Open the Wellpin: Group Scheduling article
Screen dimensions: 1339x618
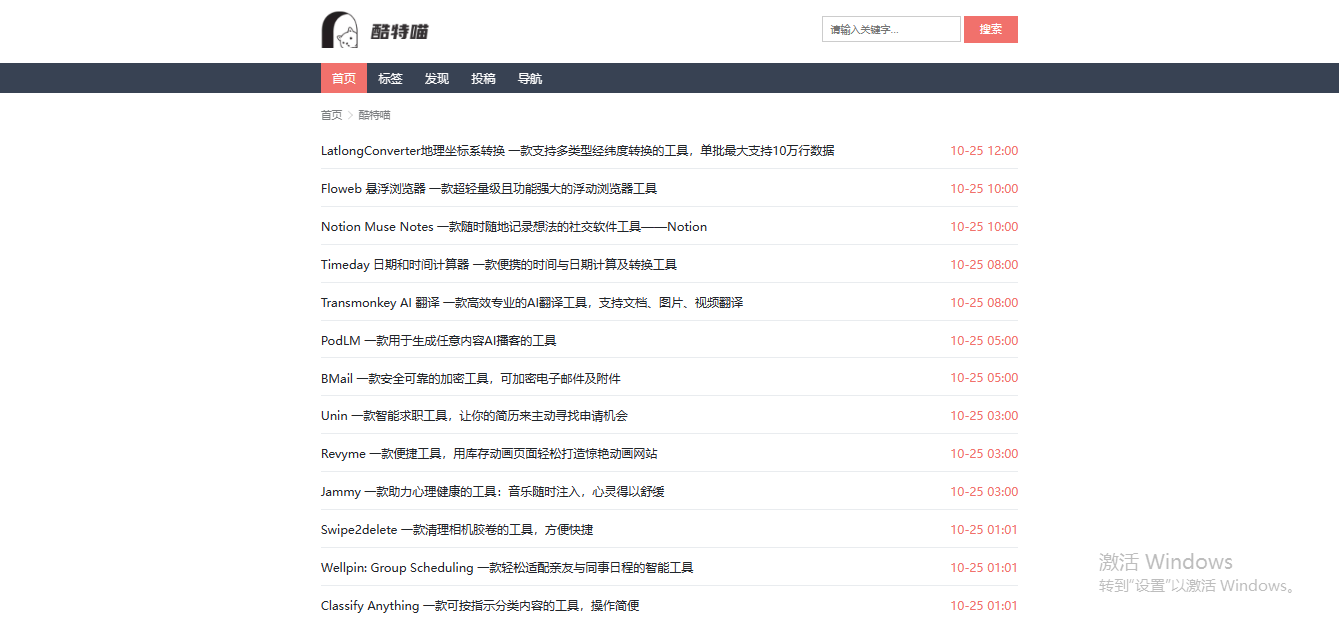click(x=507, y=568)
